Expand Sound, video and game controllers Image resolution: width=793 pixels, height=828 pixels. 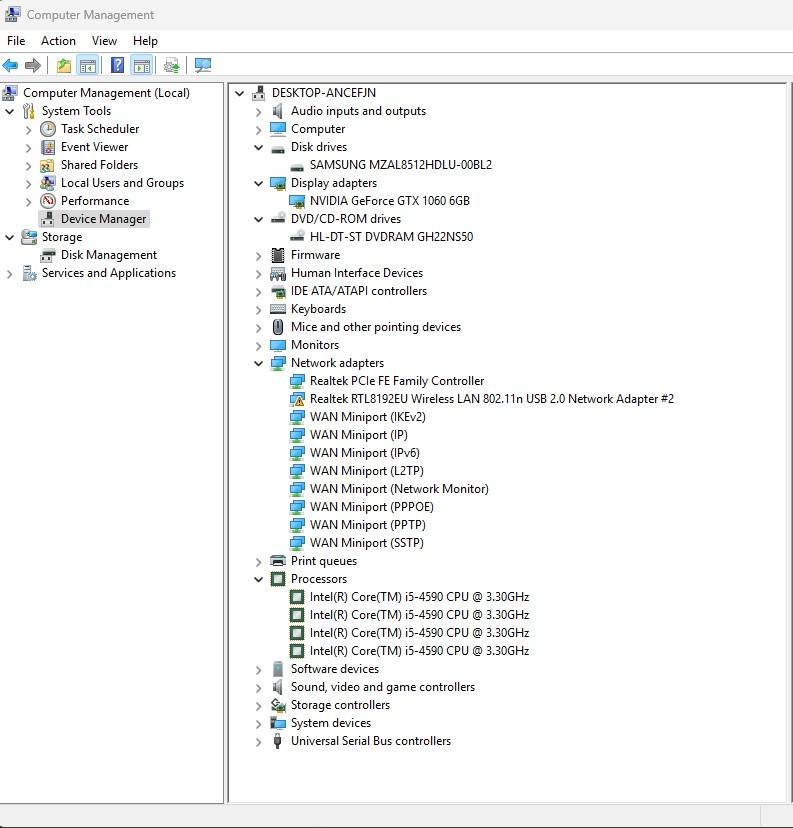click(x=258, y=687)
